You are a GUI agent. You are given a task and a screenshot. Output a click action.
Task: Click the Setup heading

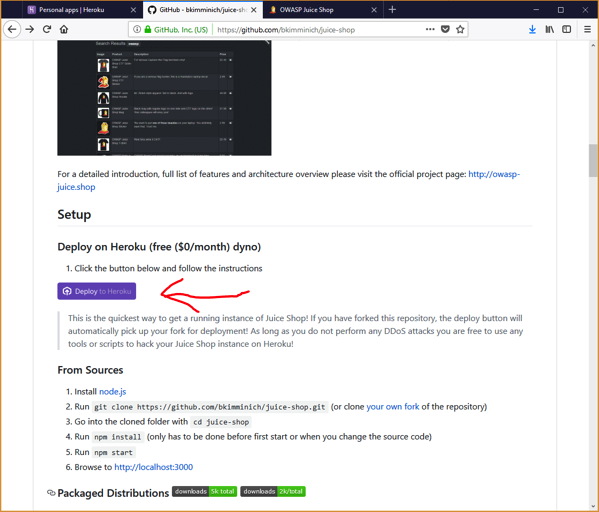coord(74,214)
